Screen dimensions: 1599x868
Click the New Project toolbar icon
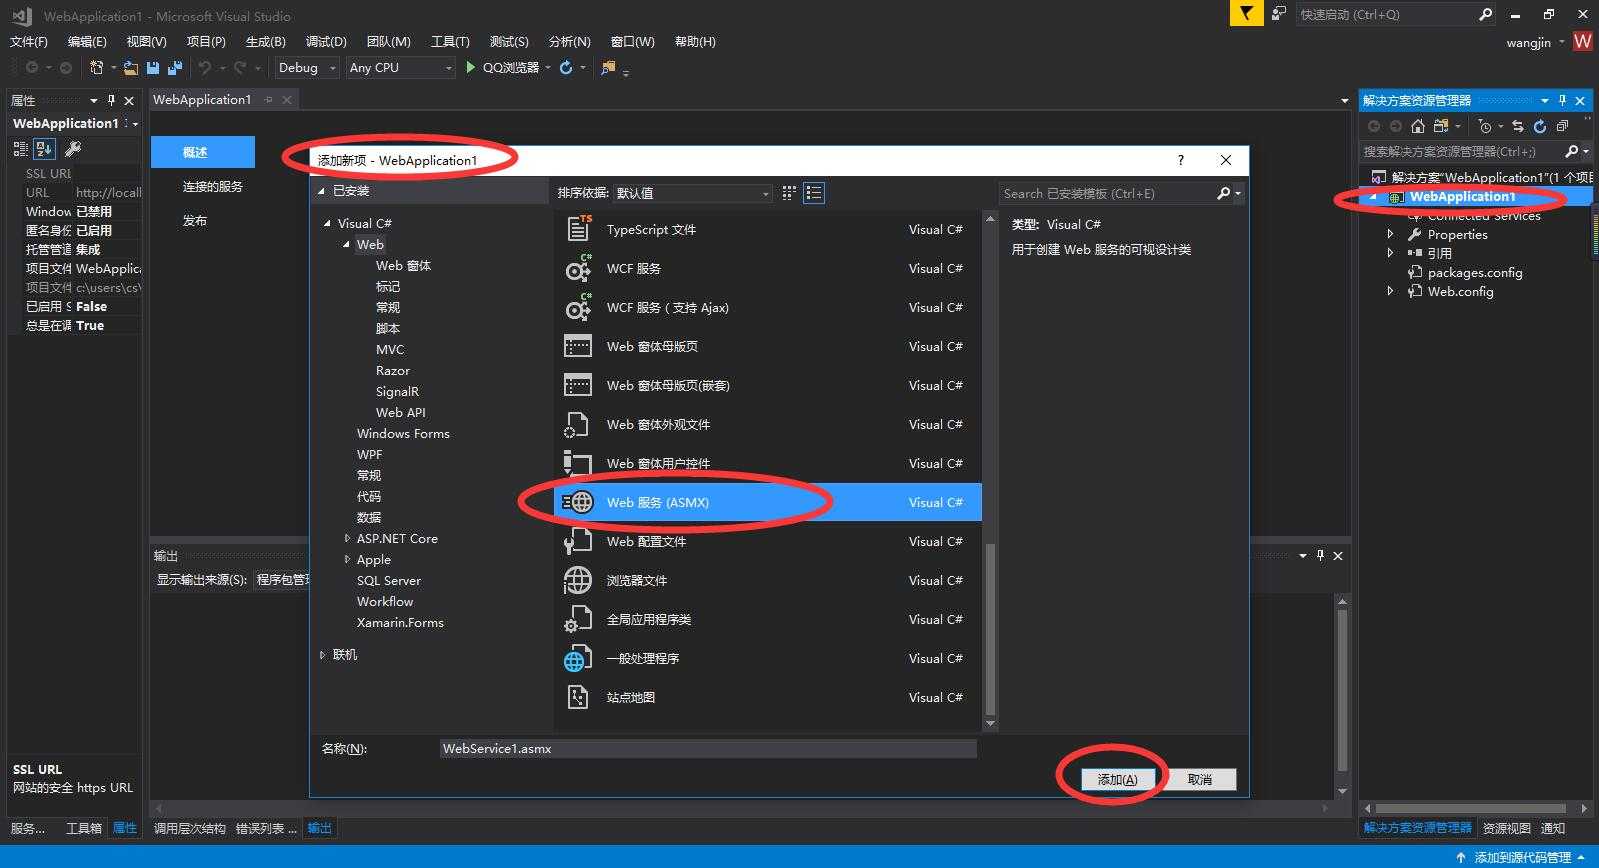tap(97, 67)
